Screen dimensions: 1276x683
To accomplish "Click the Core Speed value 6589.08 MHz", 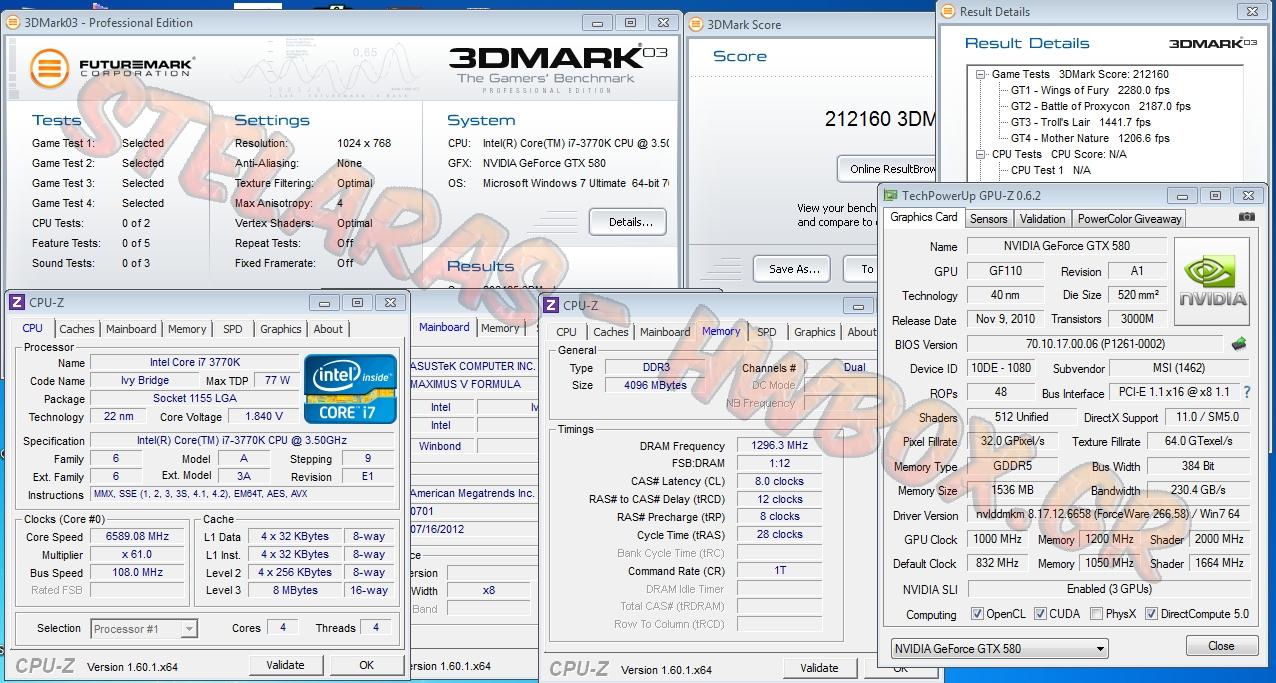I will click(139, 537).
